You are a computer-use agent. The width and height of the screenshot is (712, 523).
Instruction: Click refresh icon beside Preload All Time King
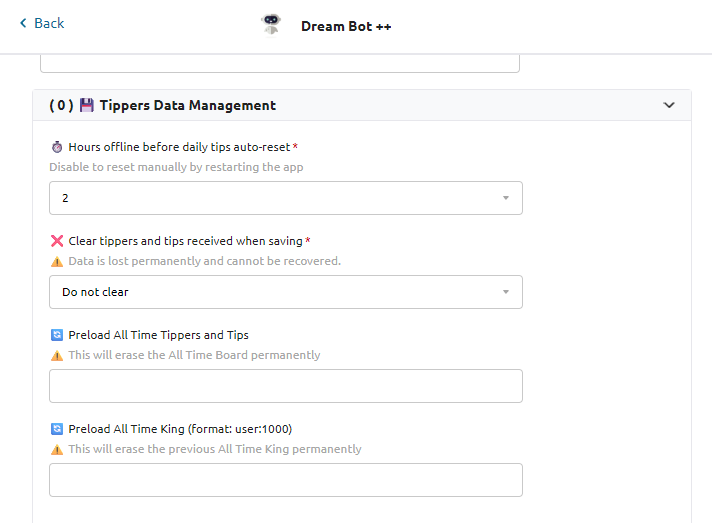[57, 429]
